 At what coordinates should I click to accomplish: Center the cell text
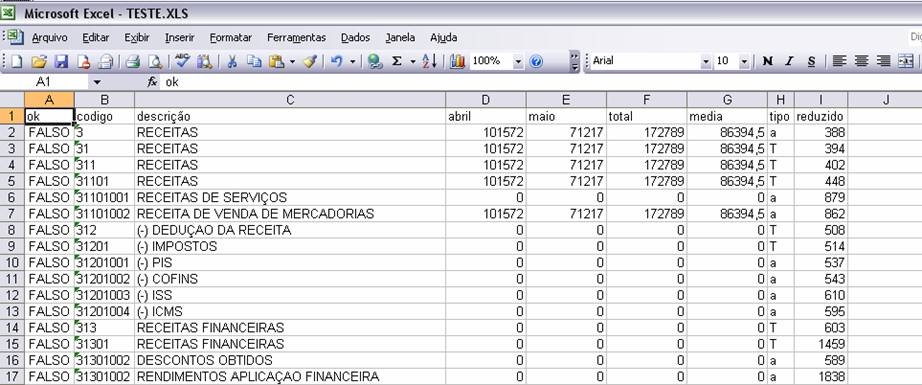click(861, 61)
